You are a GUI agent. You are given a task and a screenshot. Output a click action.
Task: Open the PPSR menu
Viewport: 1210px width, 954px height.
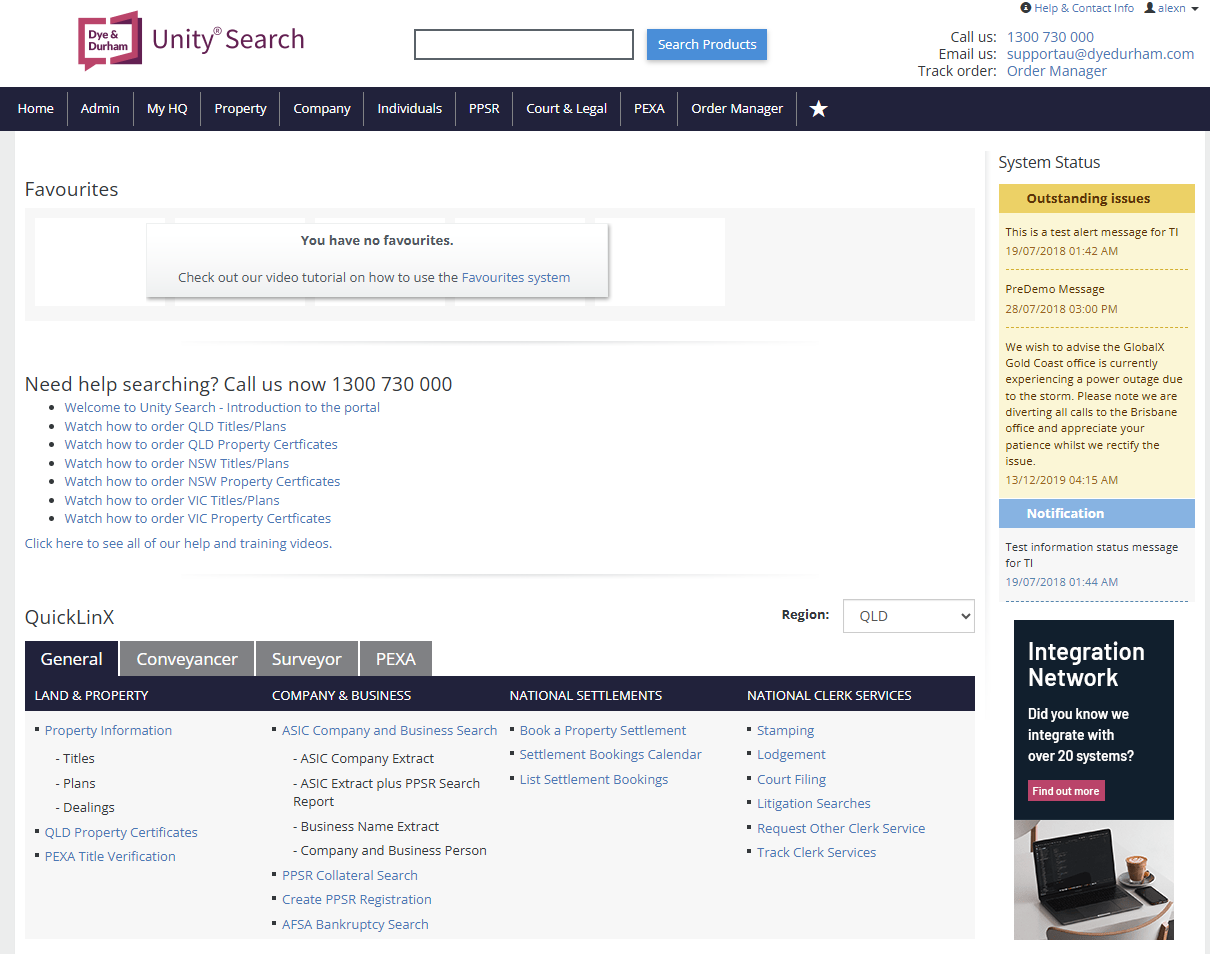484,108
